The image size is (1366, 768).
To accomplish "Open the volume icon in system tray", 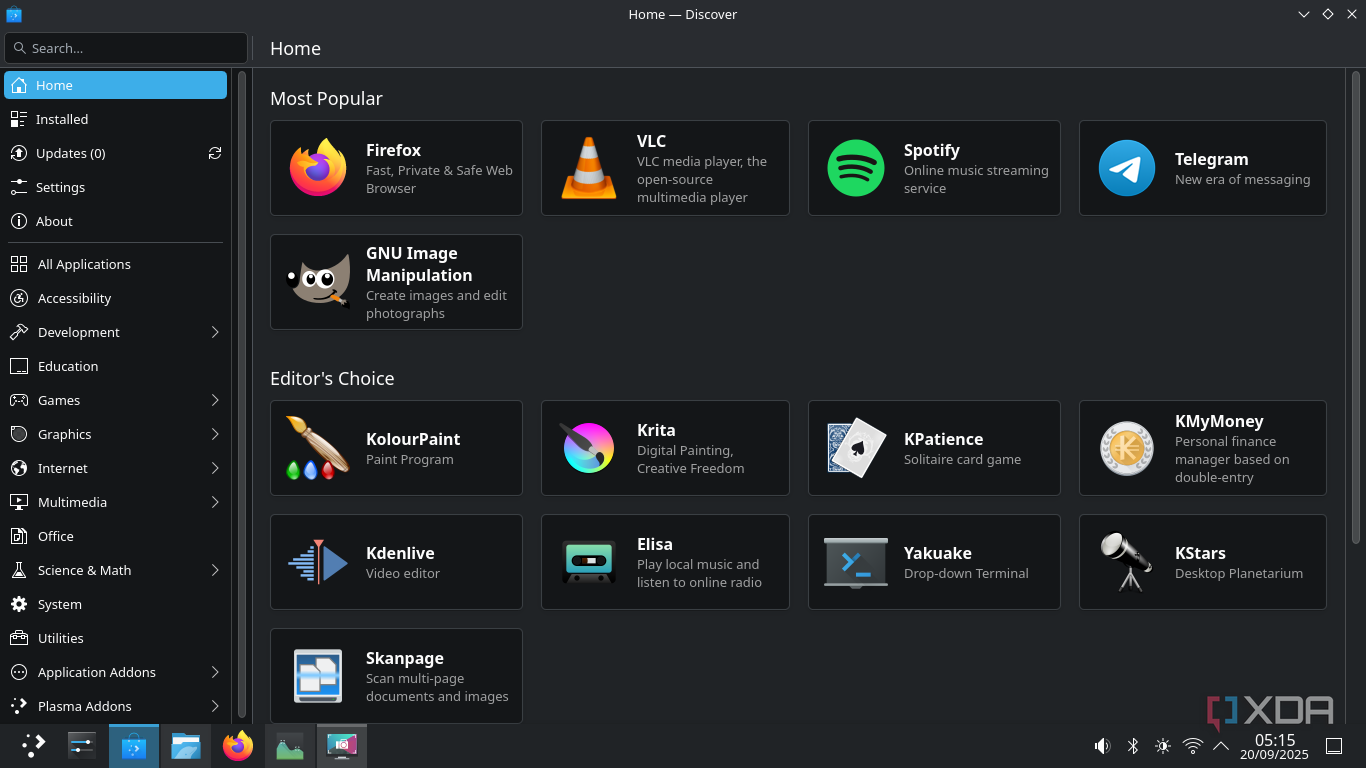I will 1102,746.
